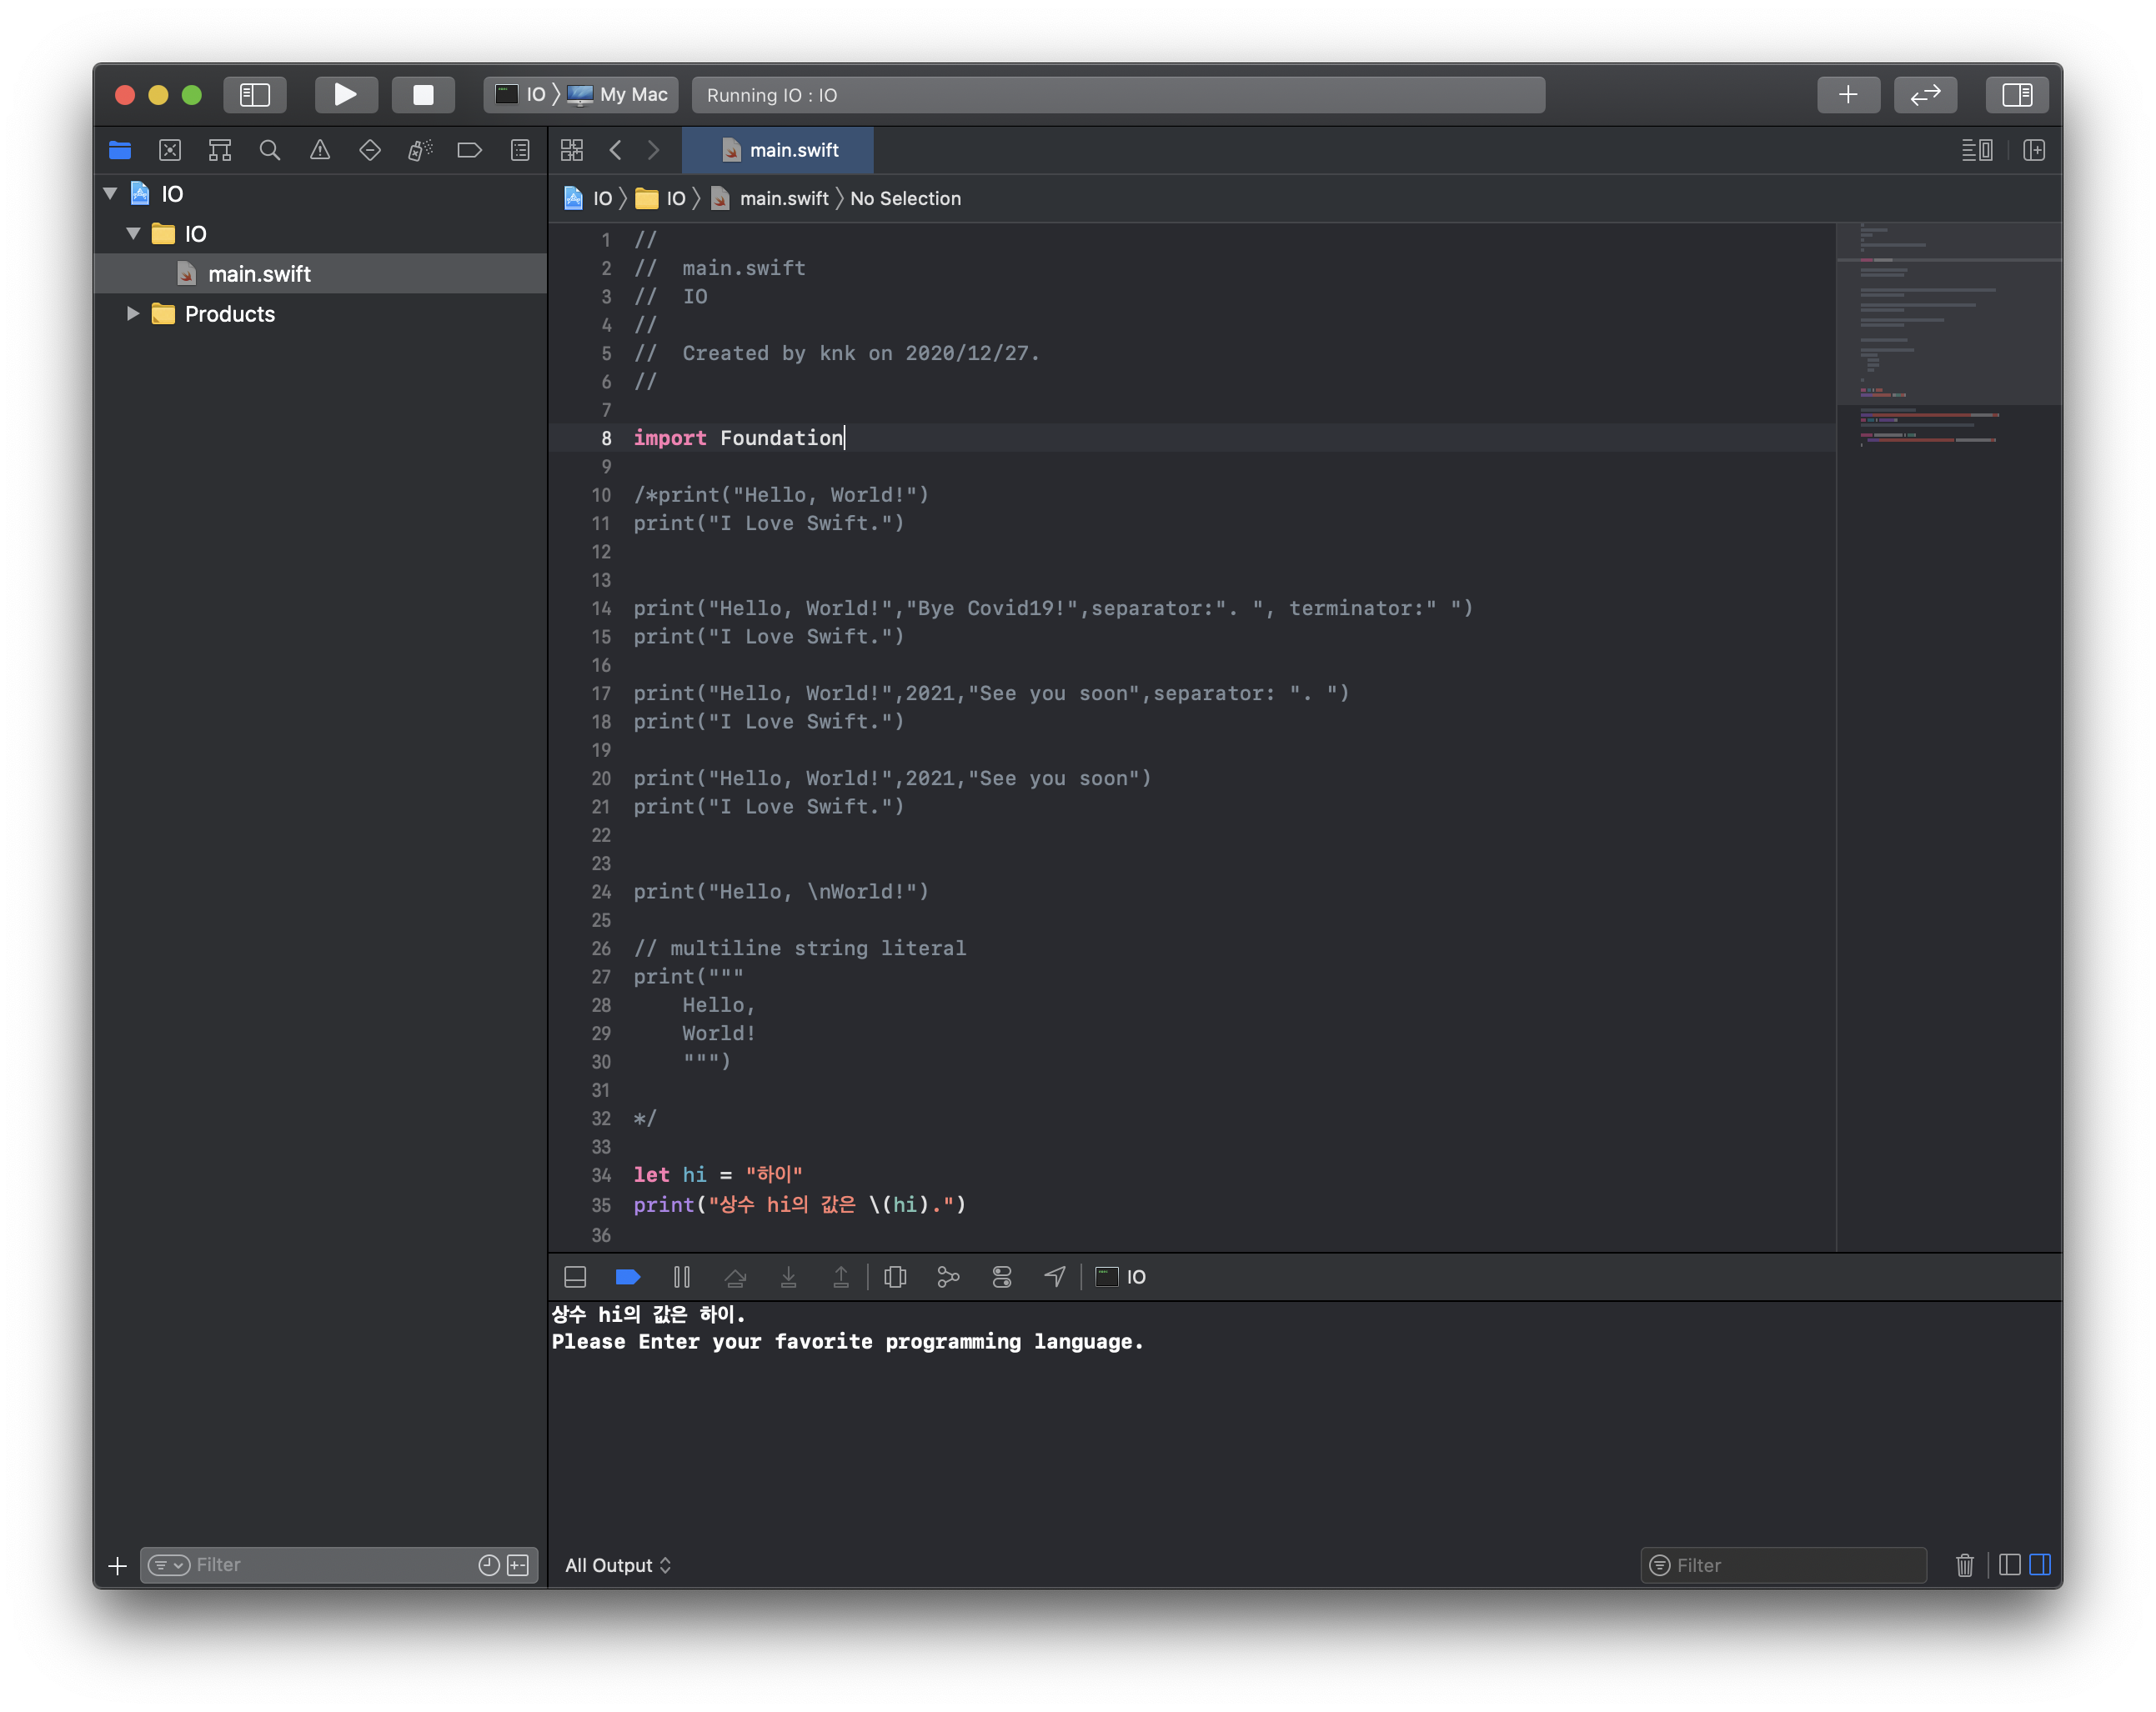Viewport: 2156px width, 1712px height.
Task: Clear the console with trash icon
Action: 1965,1565
